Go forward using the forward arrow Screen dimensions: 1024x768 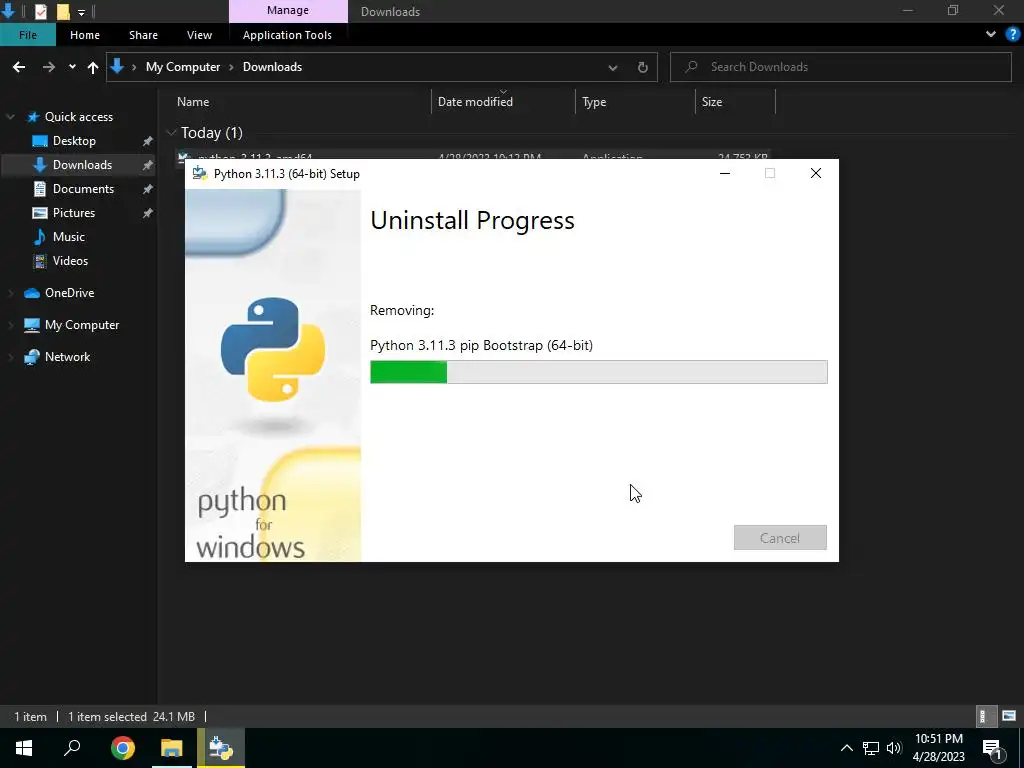49,67
